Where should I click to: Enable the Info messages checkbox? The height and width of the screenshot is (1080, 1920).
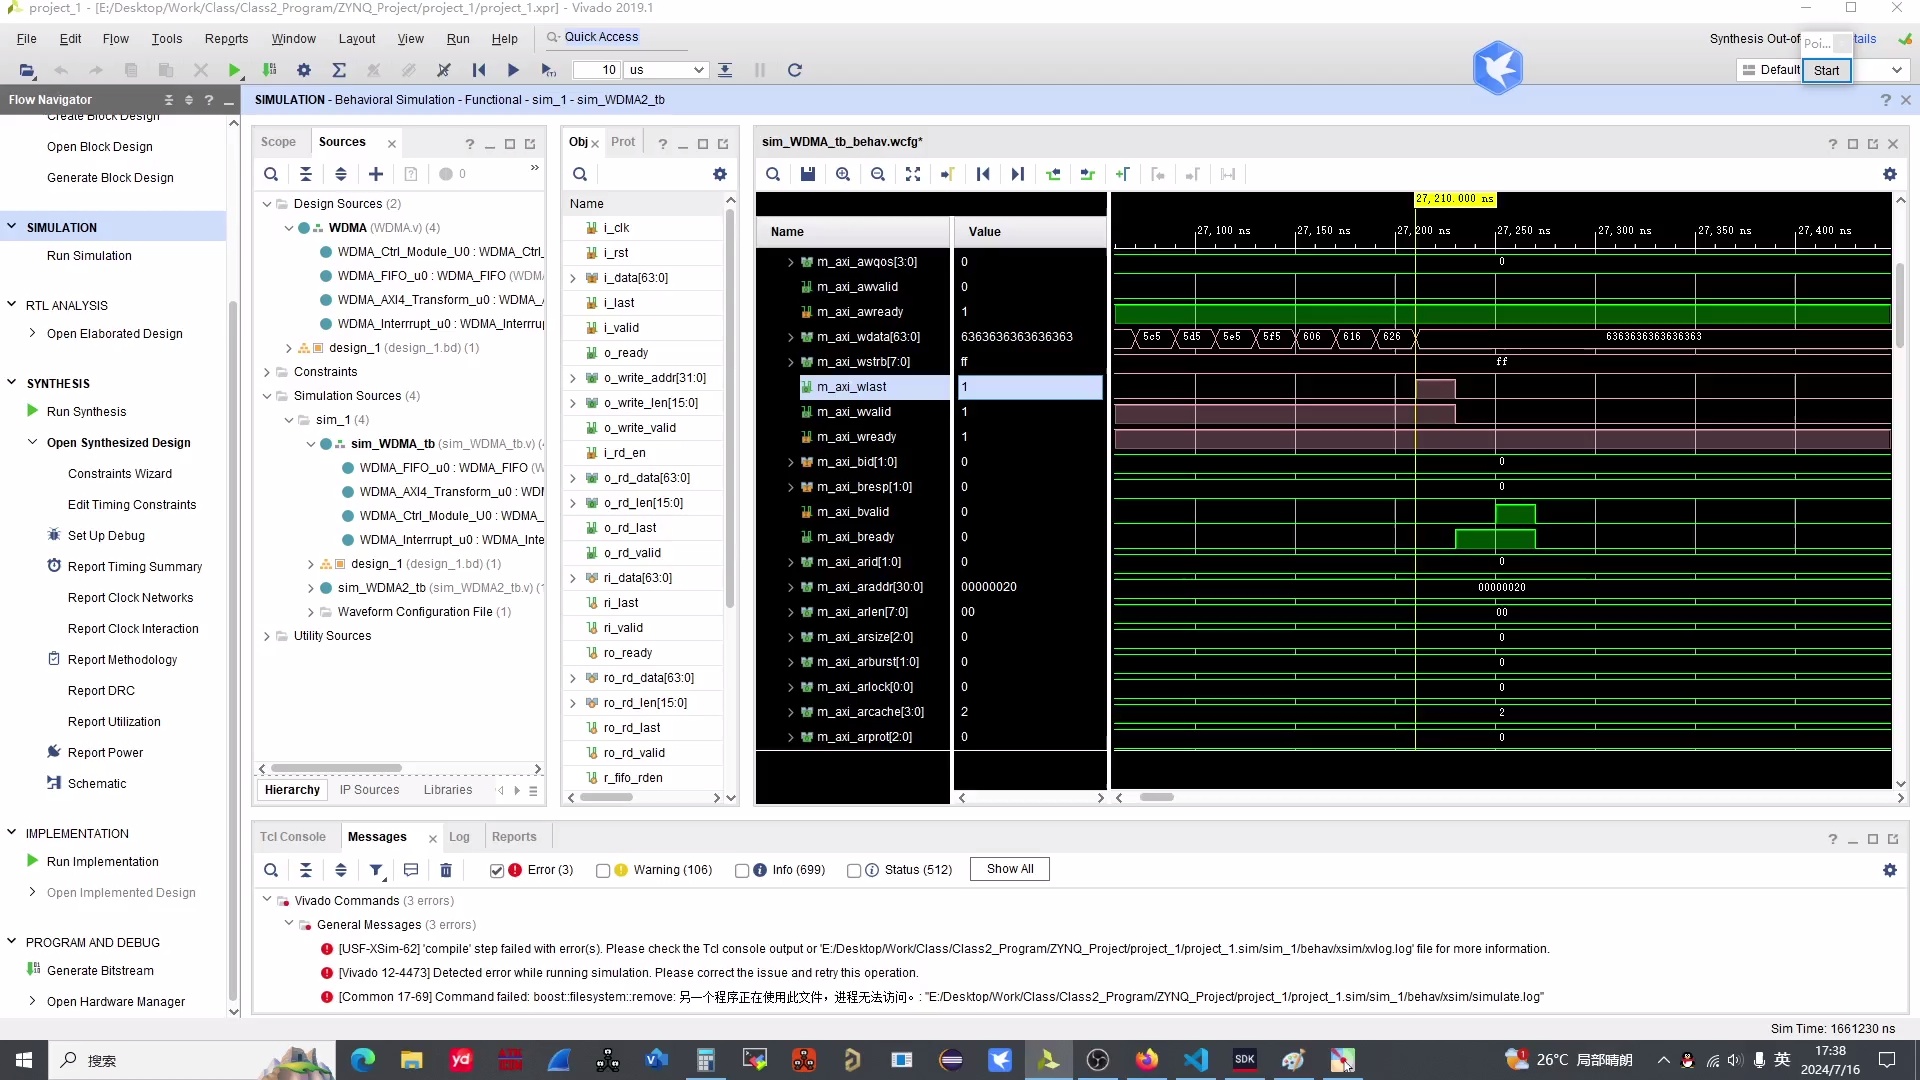[x=742, y=870]
